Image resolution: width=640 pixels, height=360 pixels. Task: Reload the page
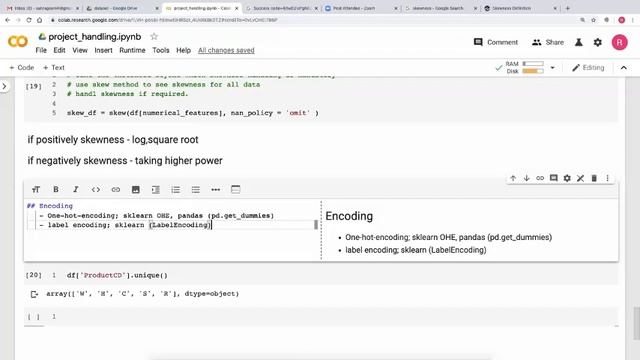click(x=29, y=20)
